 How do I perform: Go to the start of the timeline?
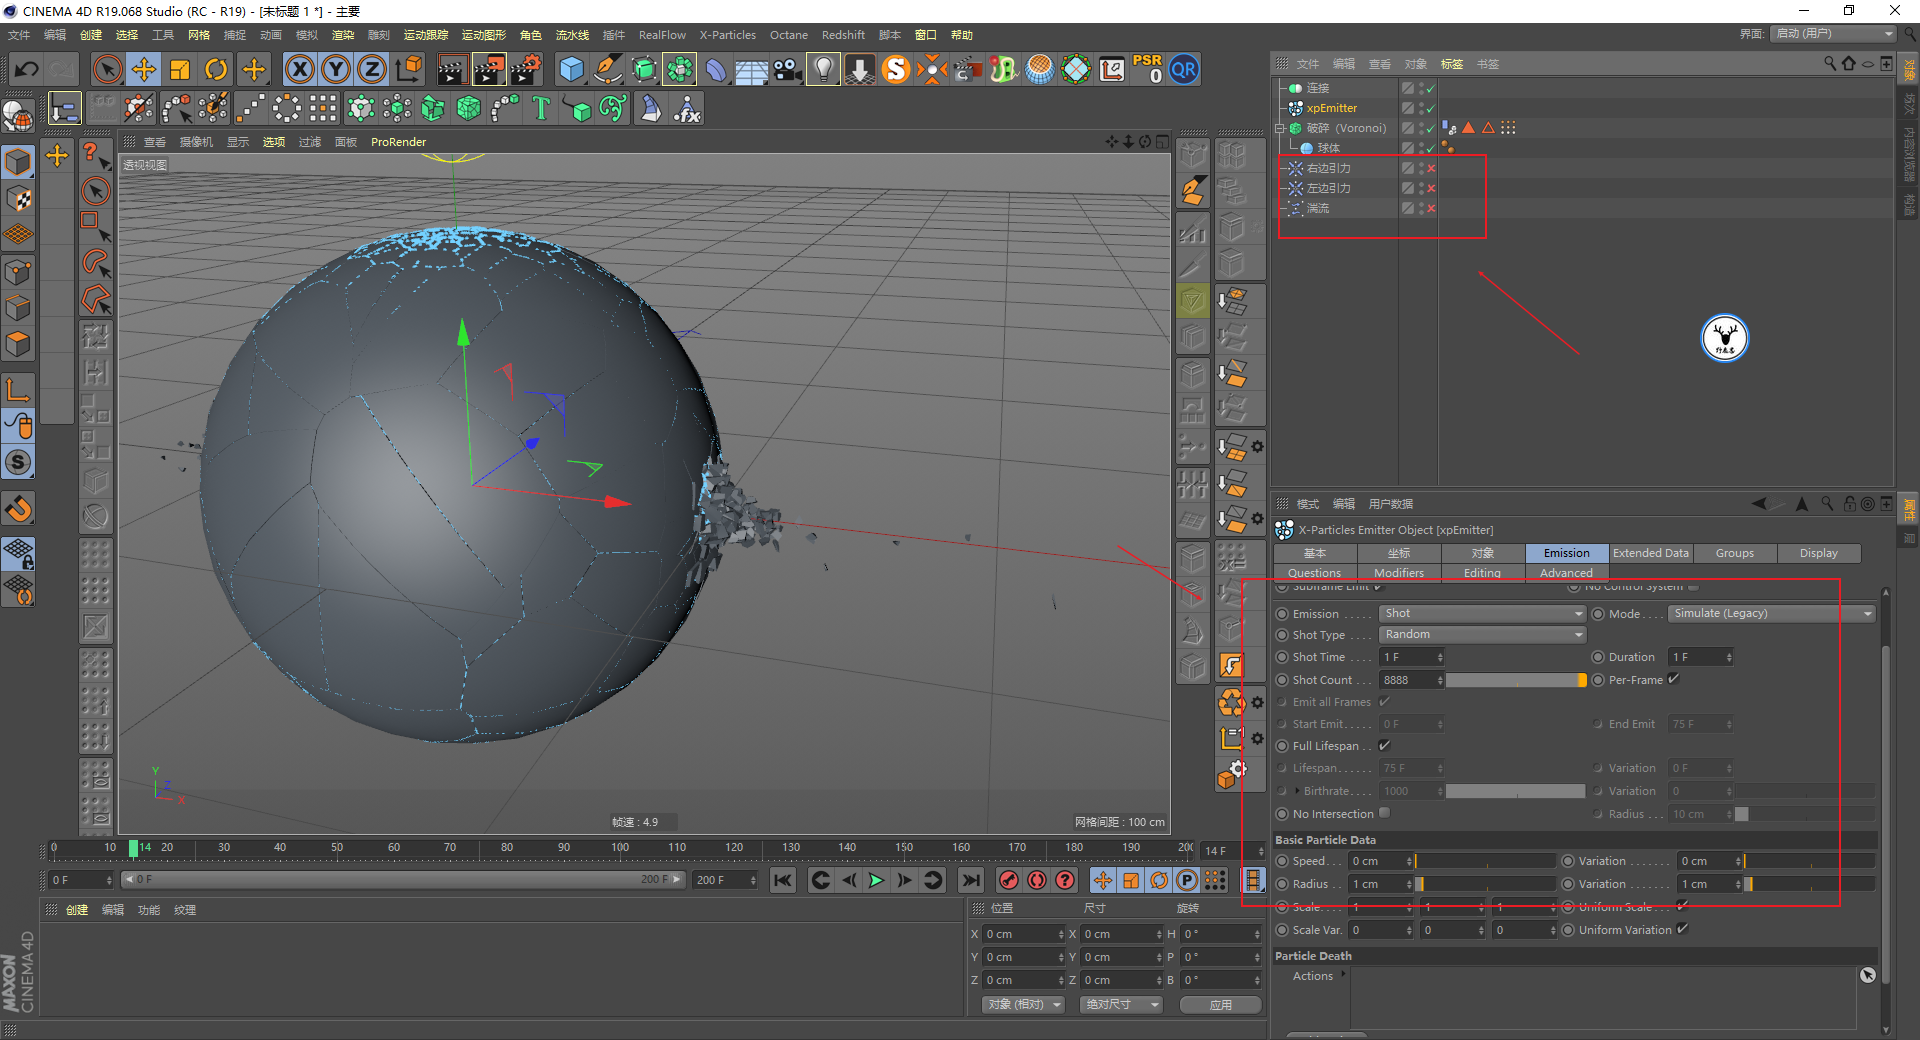[x=783, y=880]
